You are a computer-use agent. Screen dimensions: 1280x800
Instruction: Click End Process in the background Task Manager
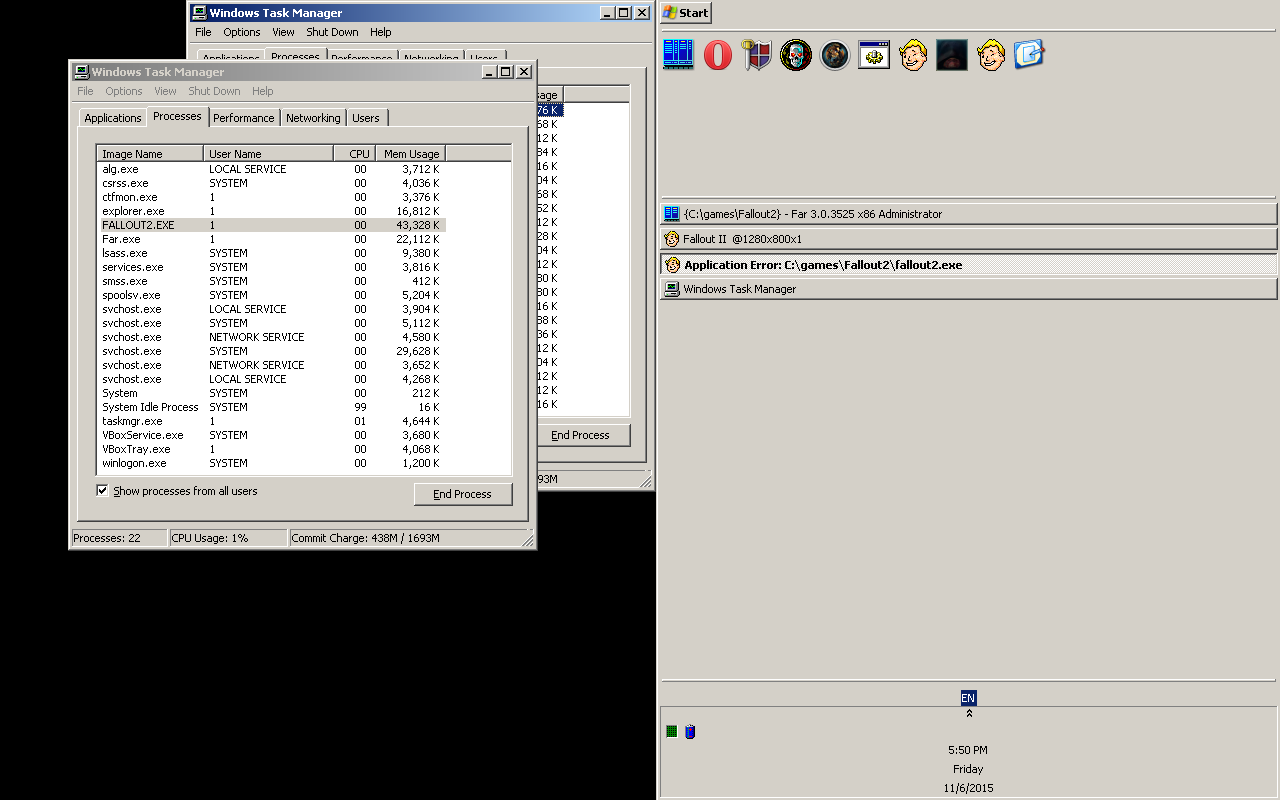coord(583,435)
